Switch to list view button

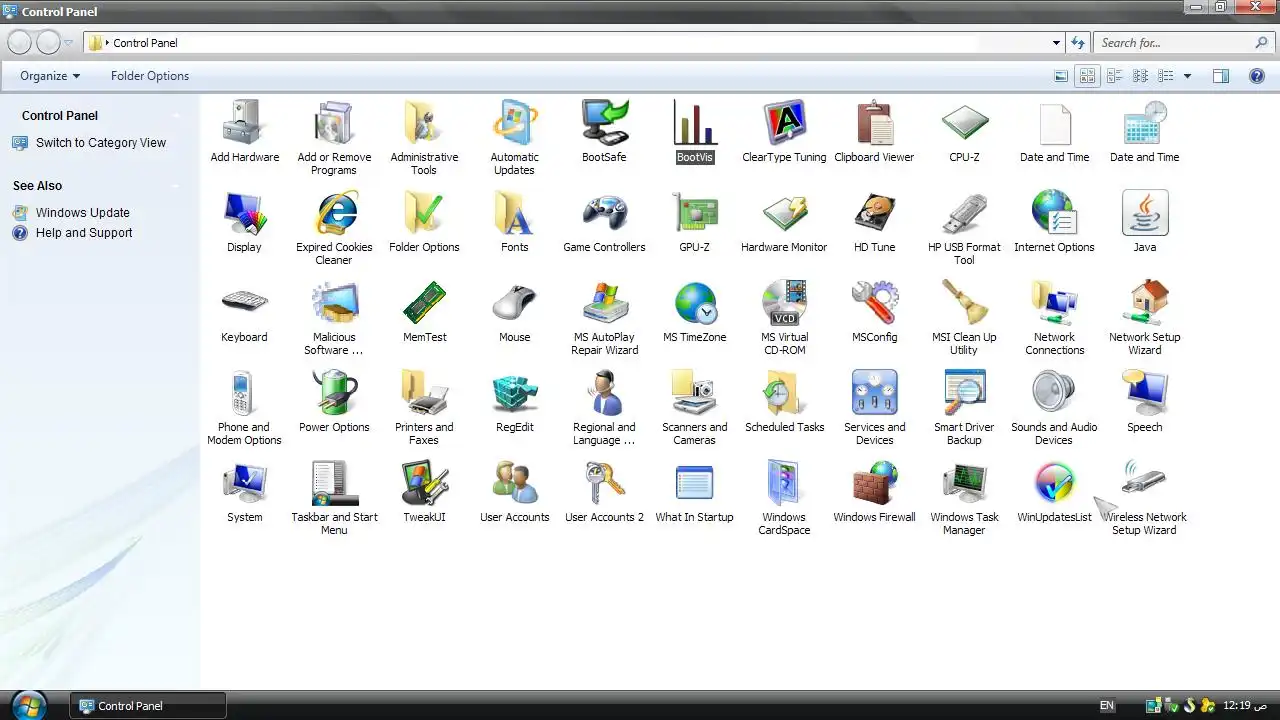coord(1140,76)
